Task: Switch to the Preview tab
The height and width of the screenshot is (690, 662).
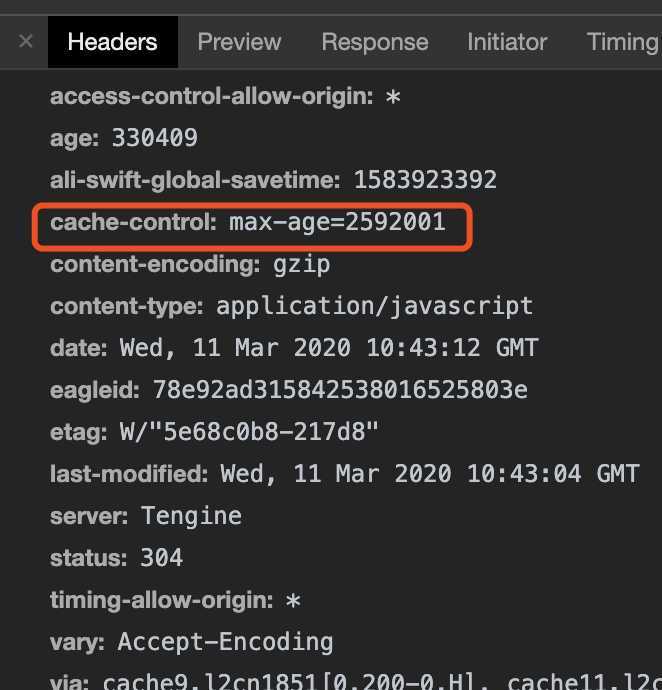Action: coord(239,42)
